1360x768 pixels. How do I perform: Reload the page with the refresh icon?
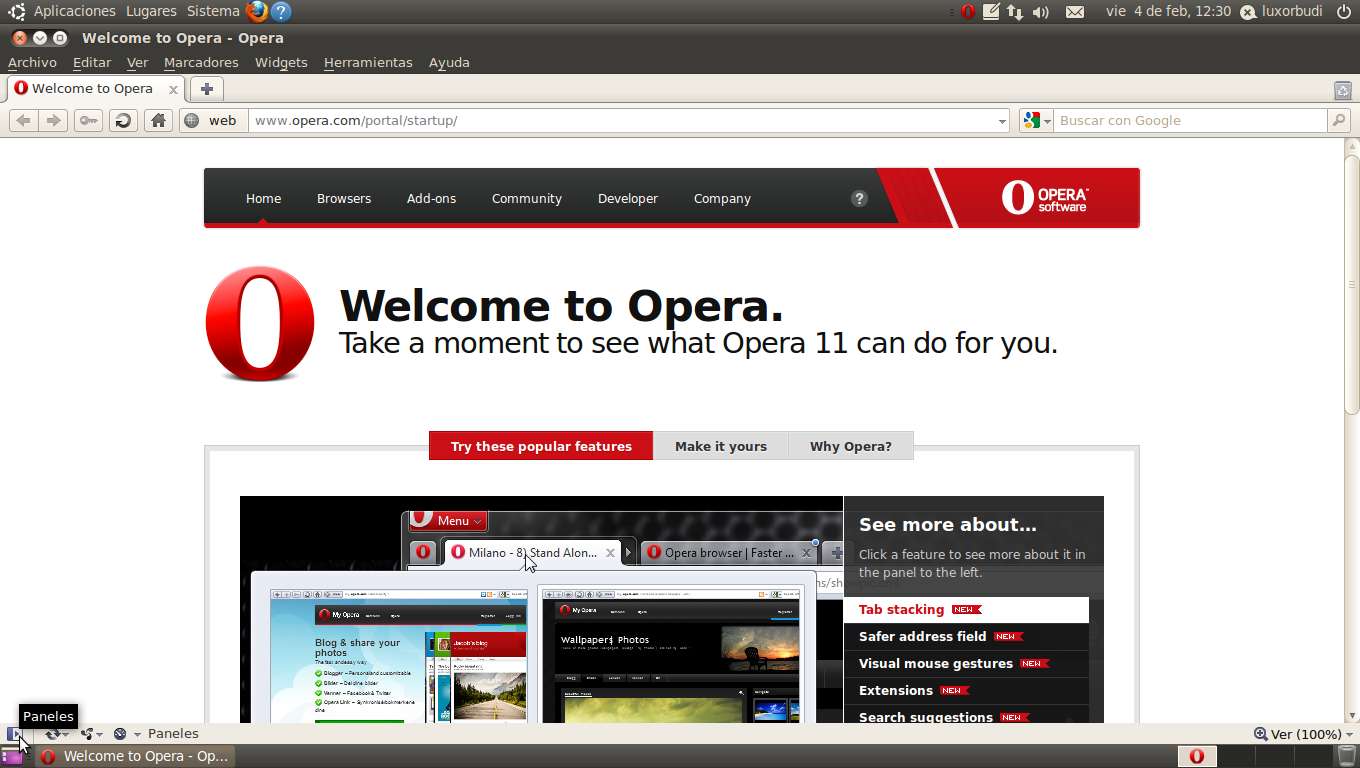click(123, 120)
